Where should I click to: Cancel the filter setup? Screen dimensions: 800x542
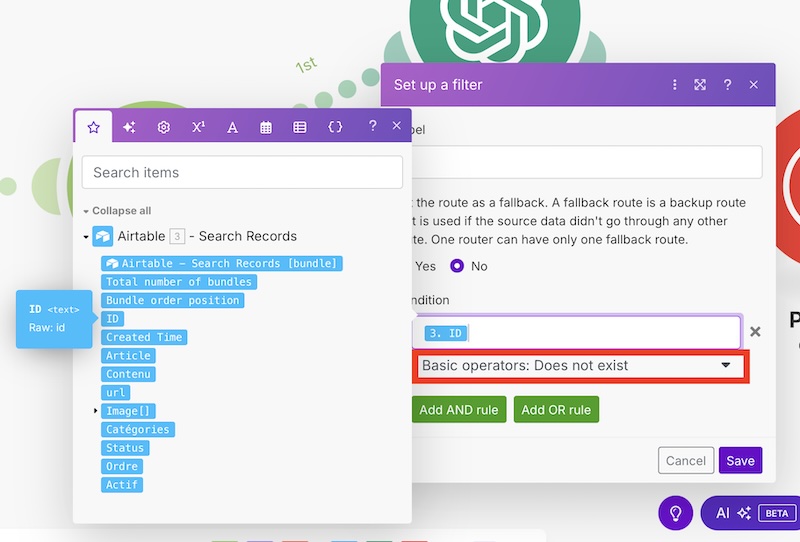tap(686, 460)
